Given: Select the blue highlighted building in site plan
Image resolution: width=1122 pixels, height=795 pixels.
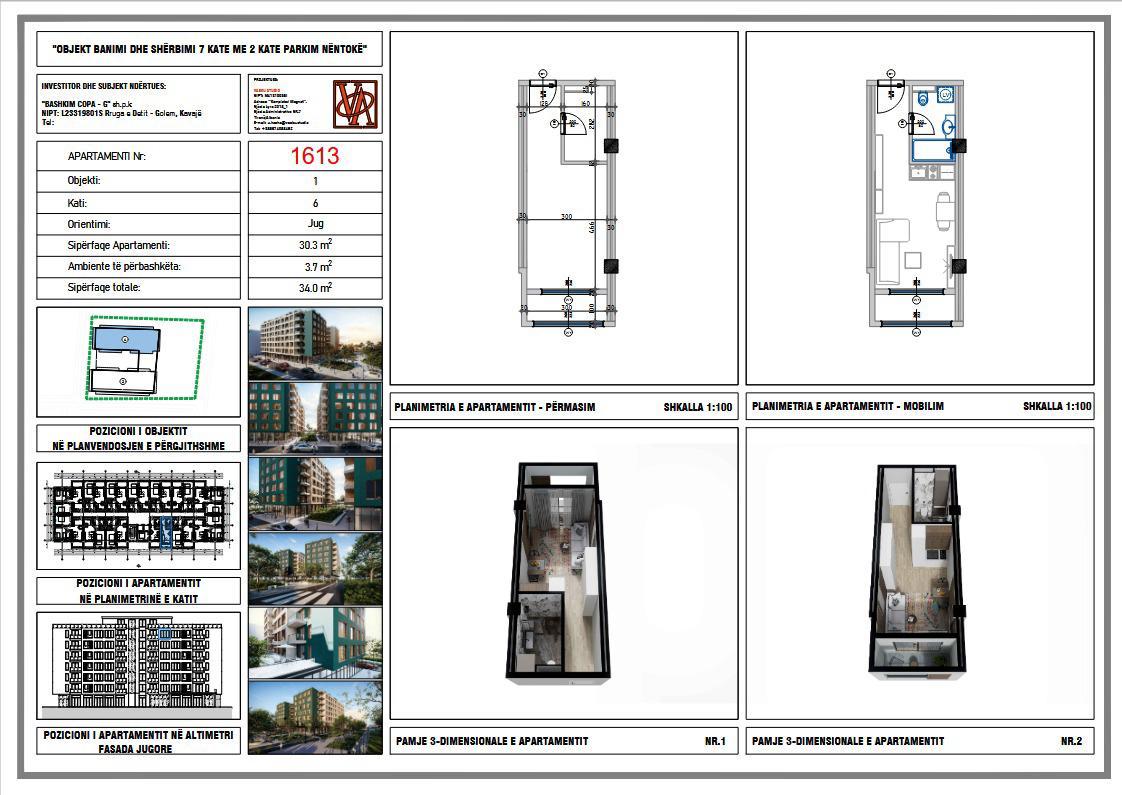Looking at the screenshot, I should [x=124, y=340].
